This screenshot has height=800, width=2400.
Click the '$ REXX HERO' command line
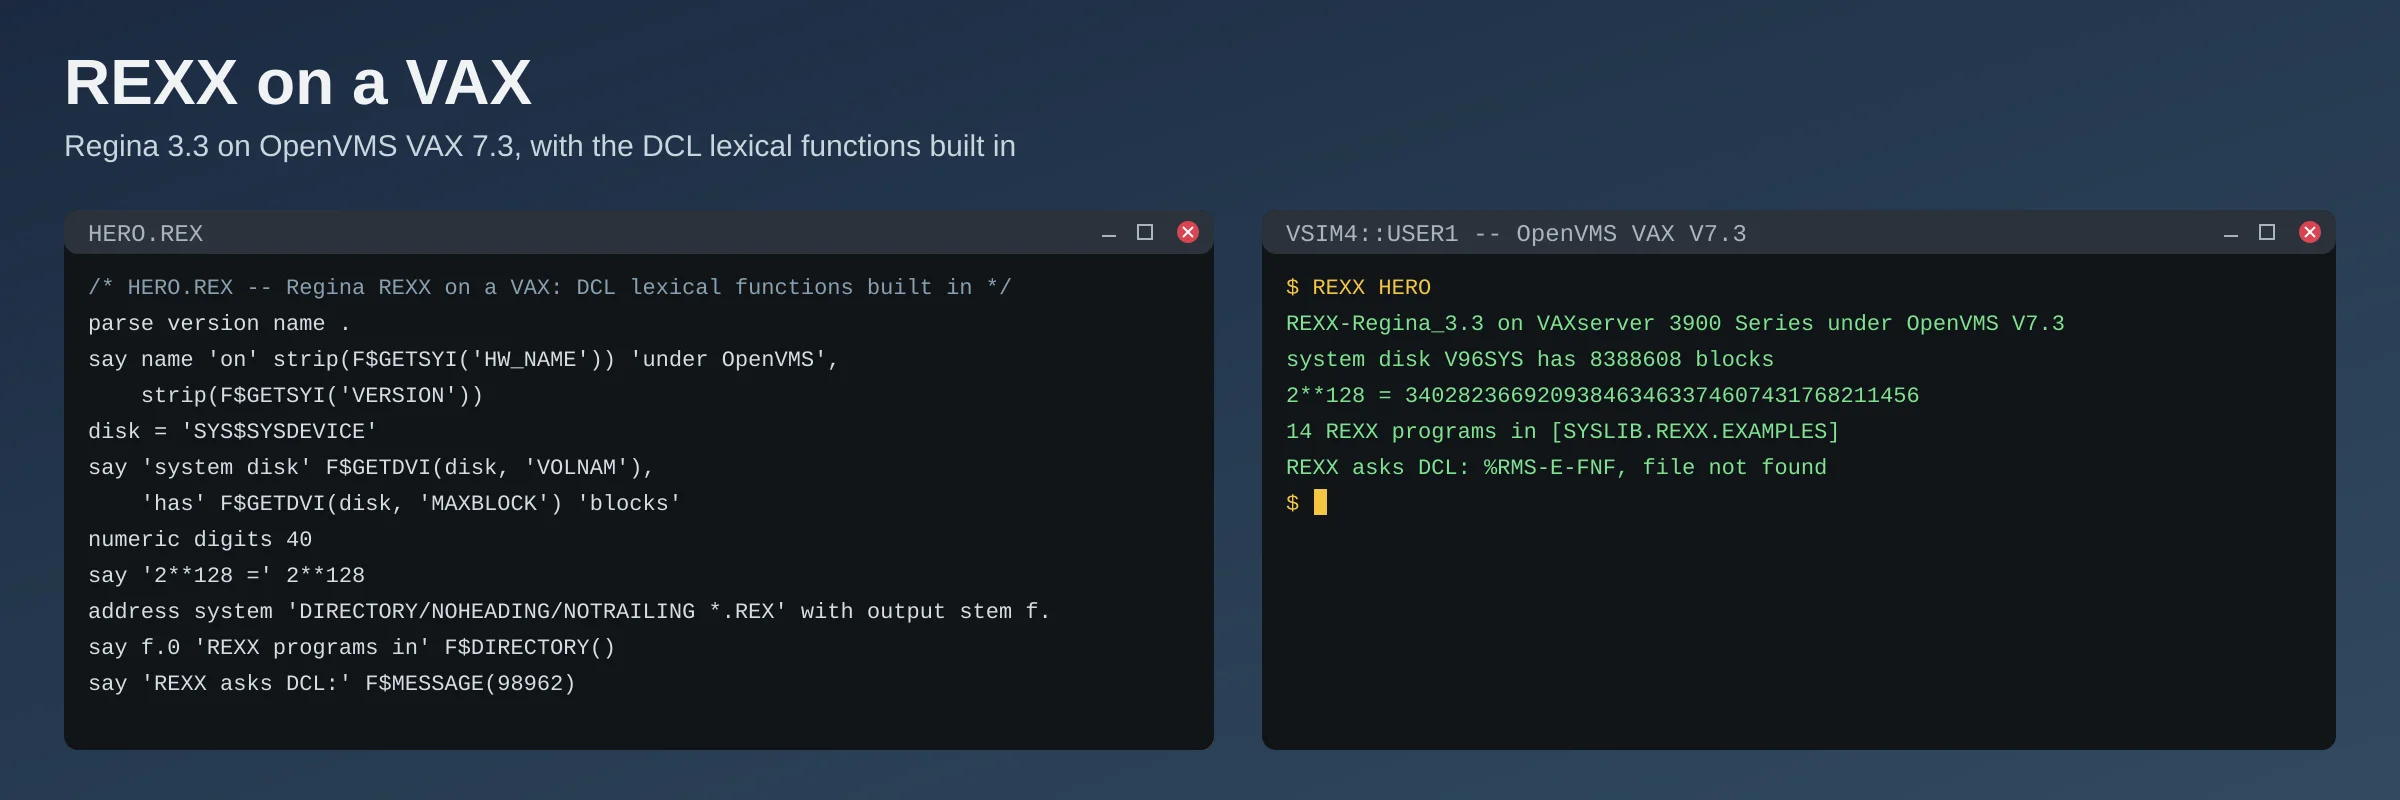coord(1358,287)
